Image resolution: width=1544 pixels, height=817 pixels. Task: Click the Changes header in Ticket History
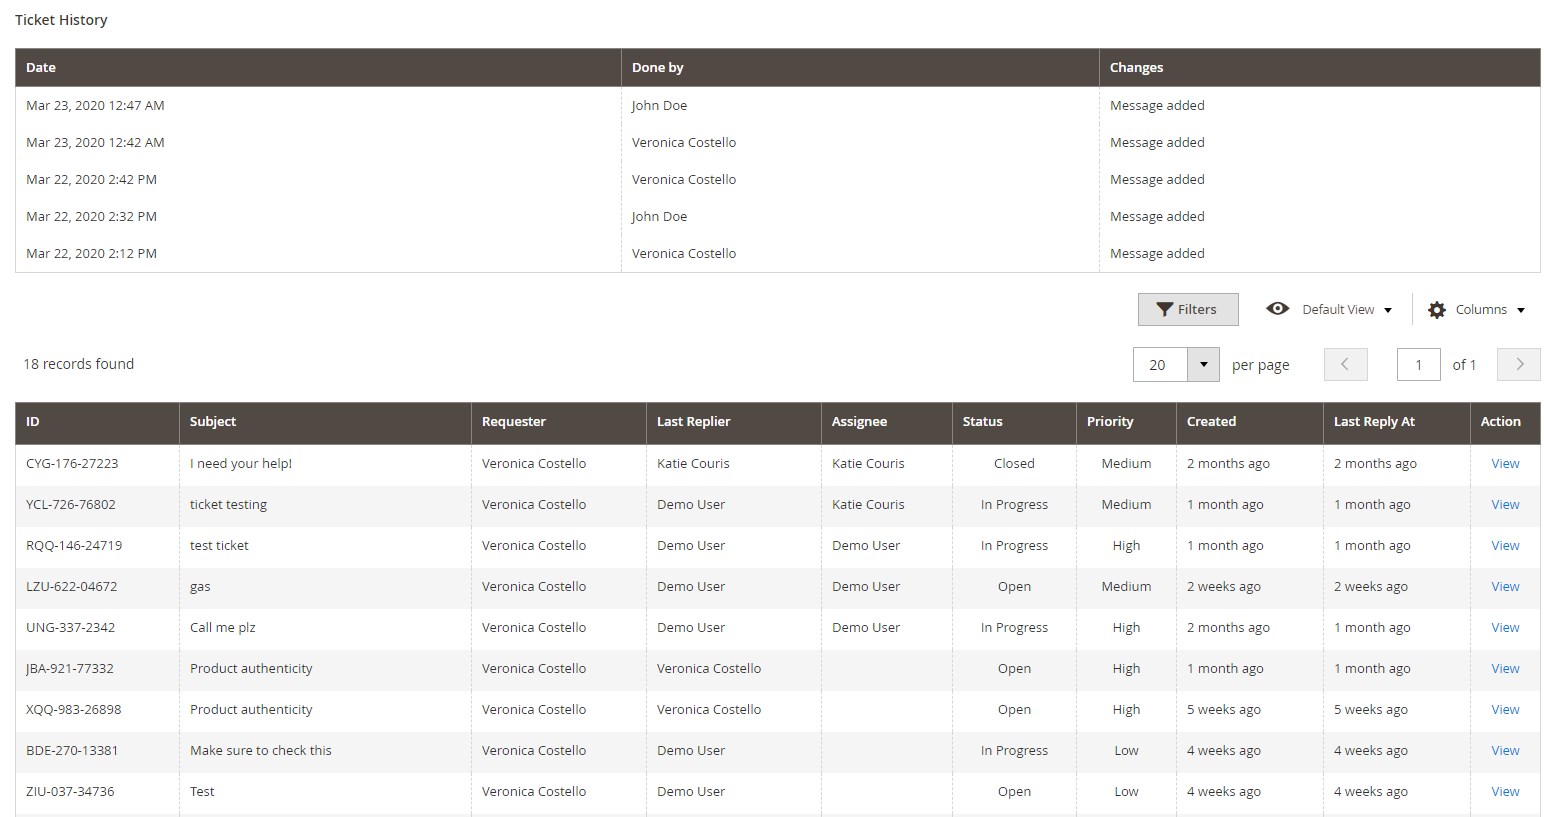coord(1320,68)
